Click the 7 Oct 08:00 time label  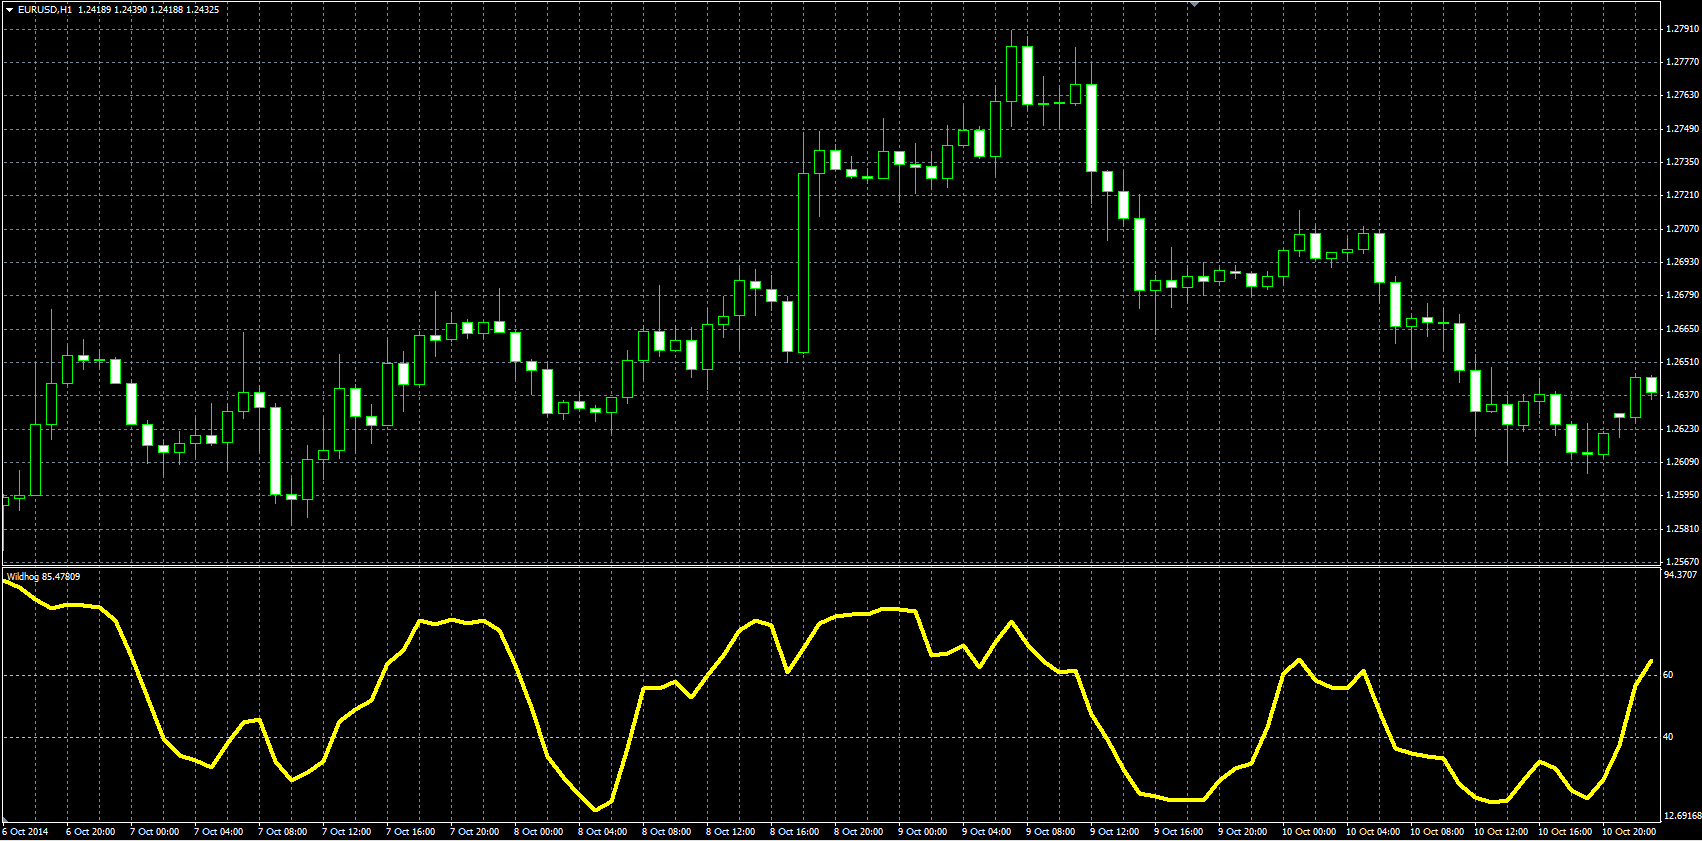(x=282, y=832)
